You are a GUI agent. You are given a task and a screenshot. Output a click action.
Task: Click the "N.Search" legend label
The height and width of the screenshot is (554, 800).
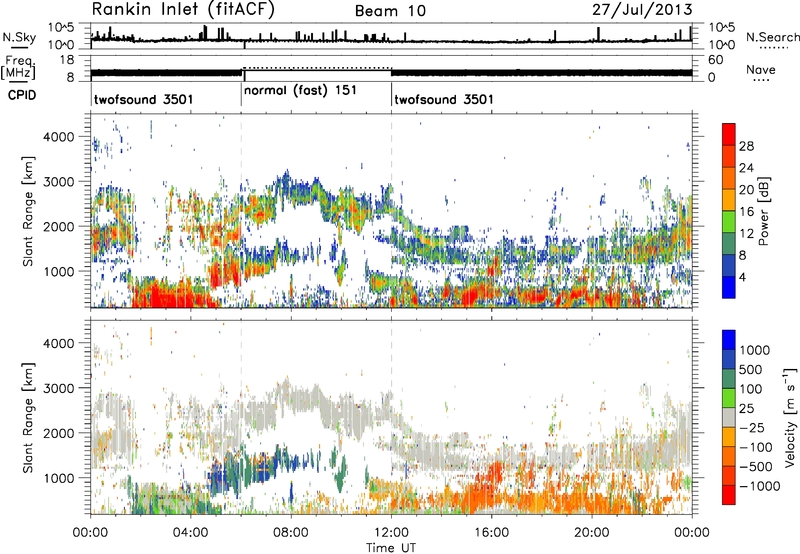click(x=772, y=37)
